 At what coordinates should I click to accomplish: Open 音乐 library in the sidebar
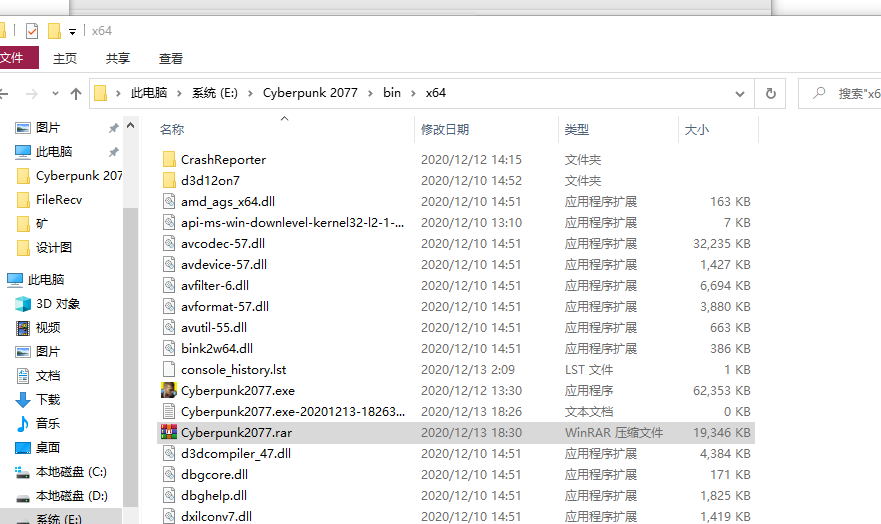[x=48, y=423]
